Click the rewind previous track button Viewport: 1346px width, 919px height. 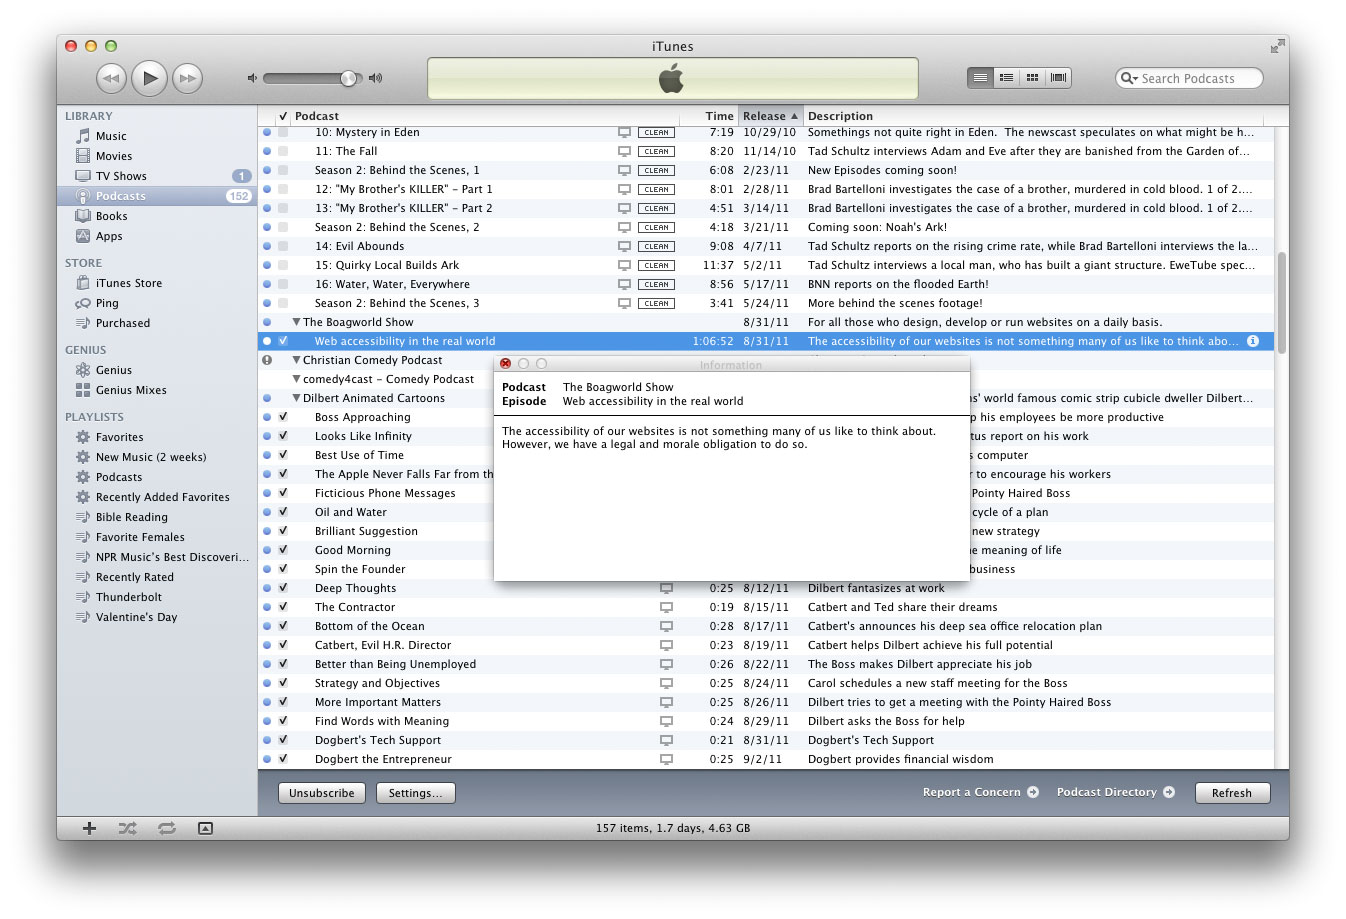(111, 78)
